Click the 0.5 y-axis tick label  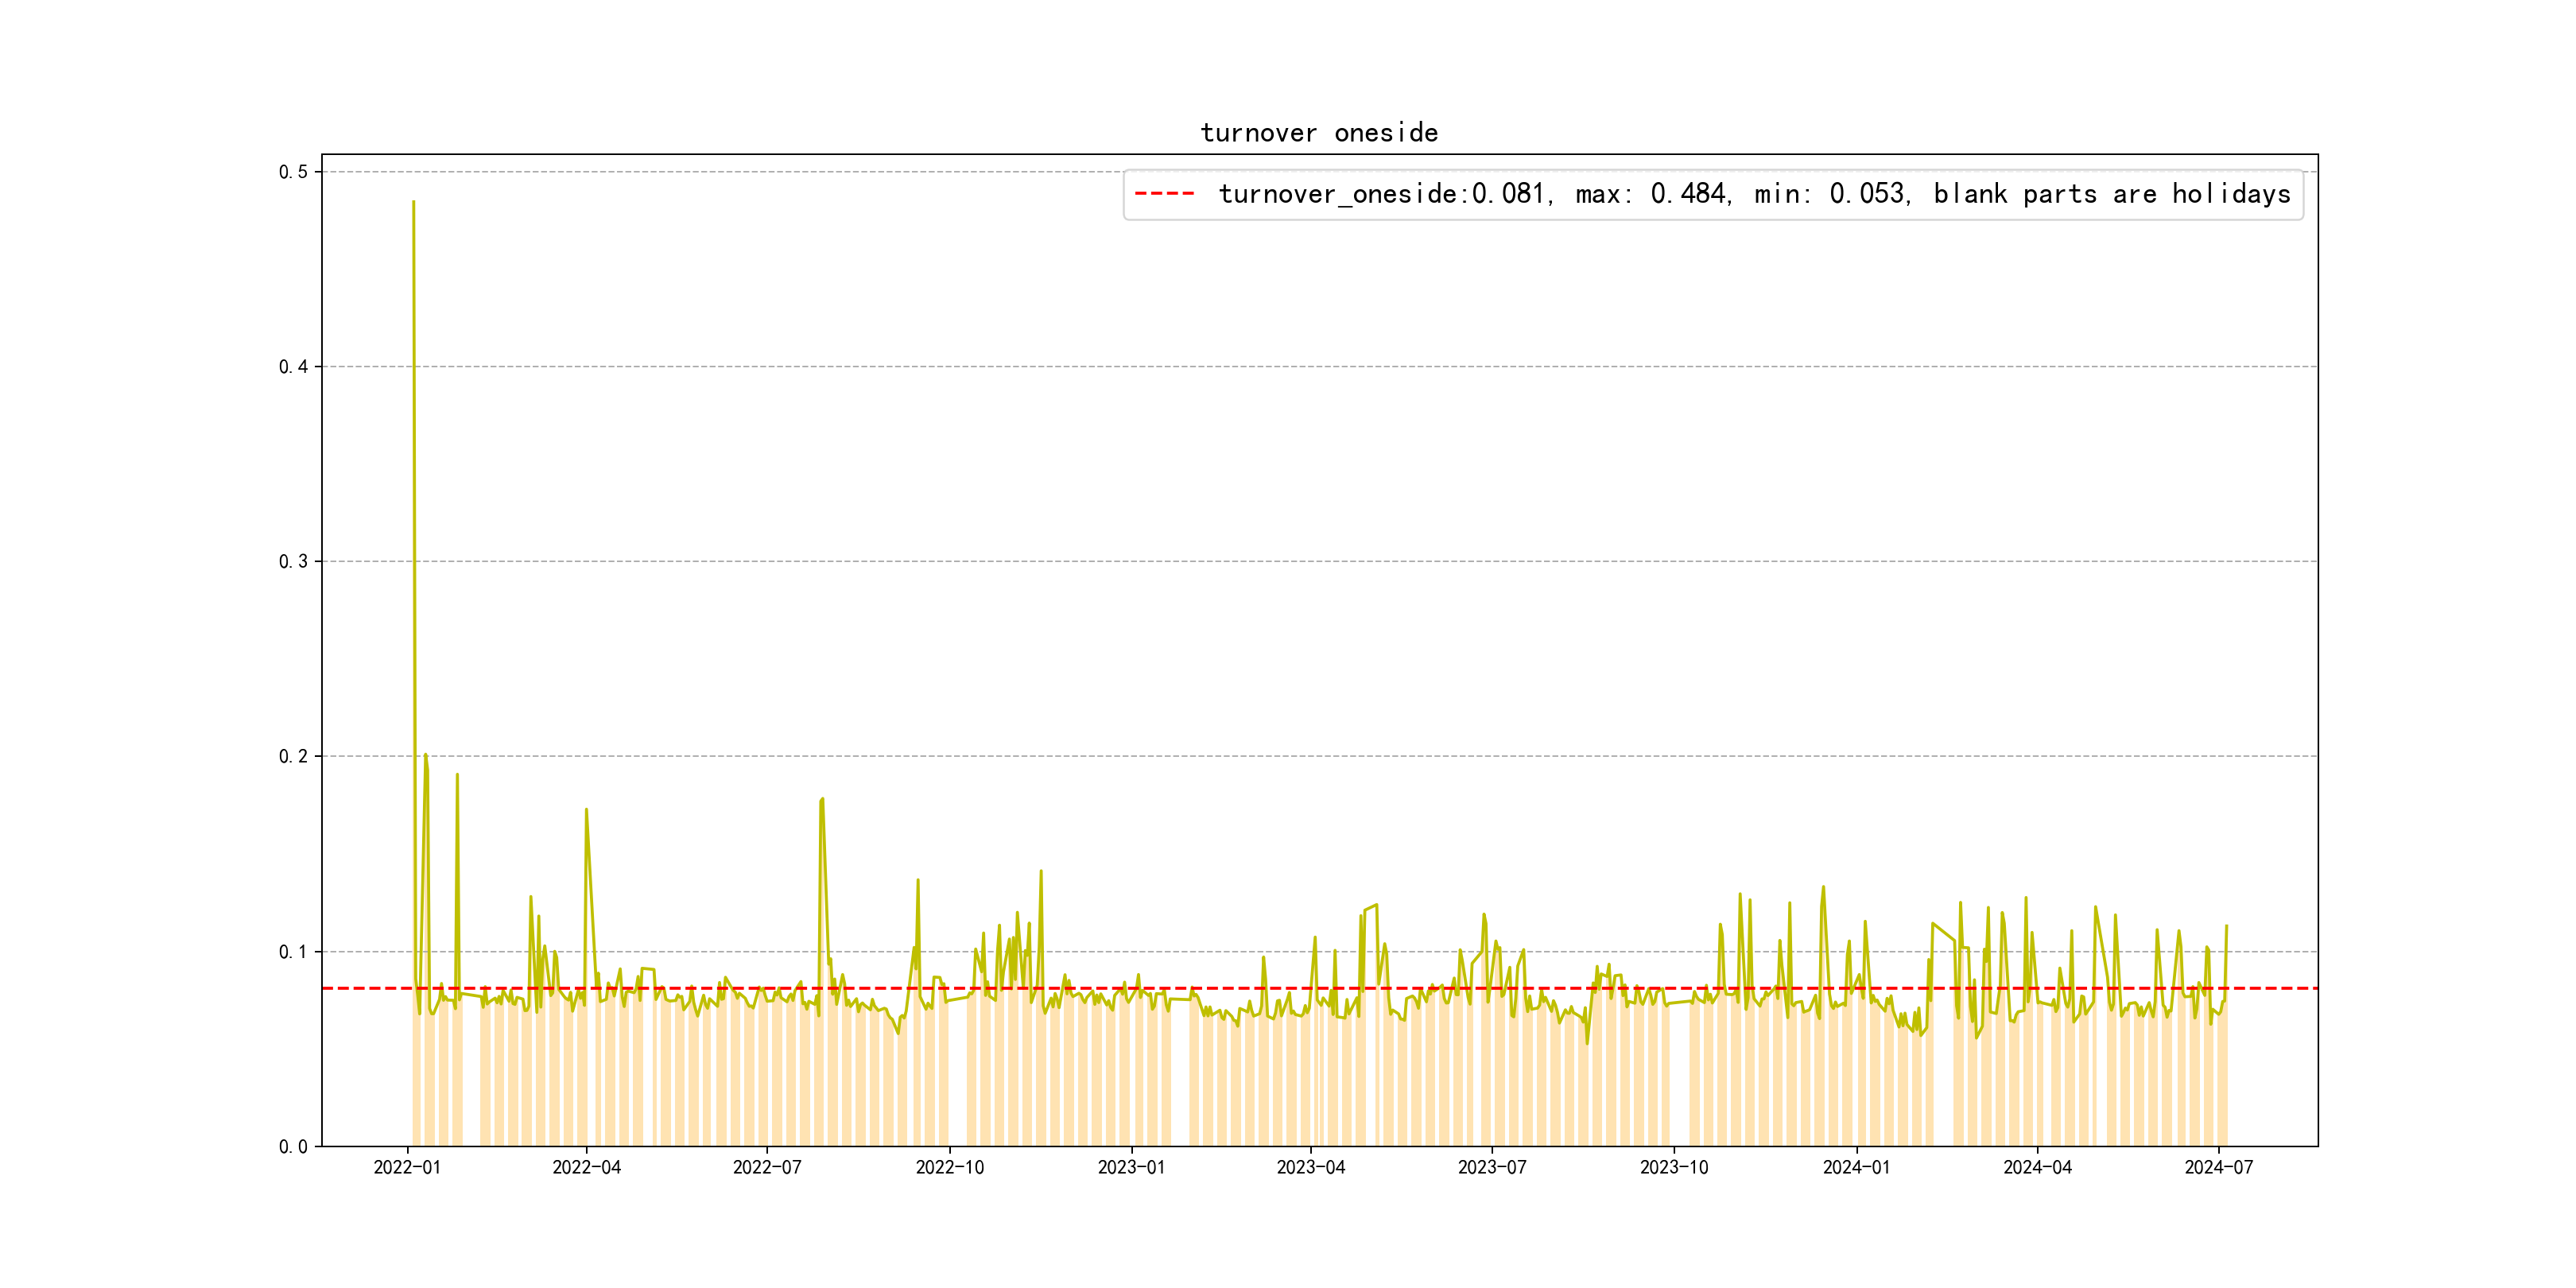click(x=293, y=172)
